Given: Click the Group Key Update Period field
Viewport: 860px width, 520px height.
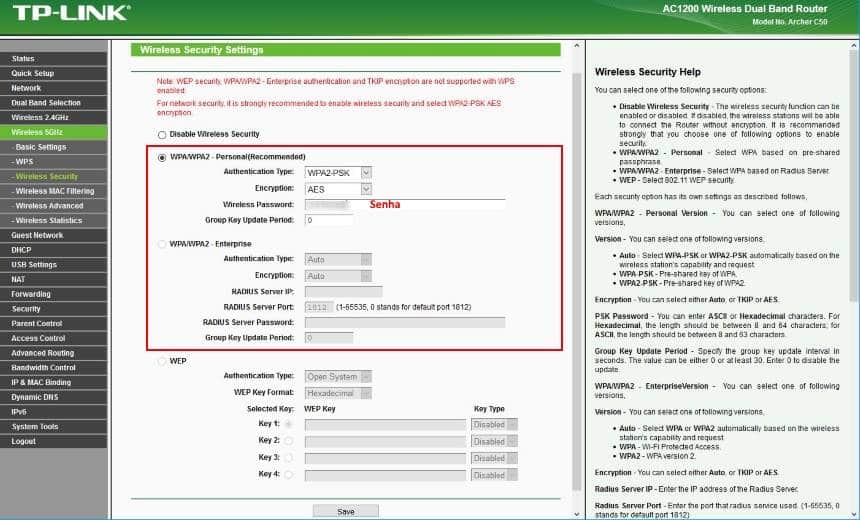Looking at the screenshot, I should coord(328,220).
